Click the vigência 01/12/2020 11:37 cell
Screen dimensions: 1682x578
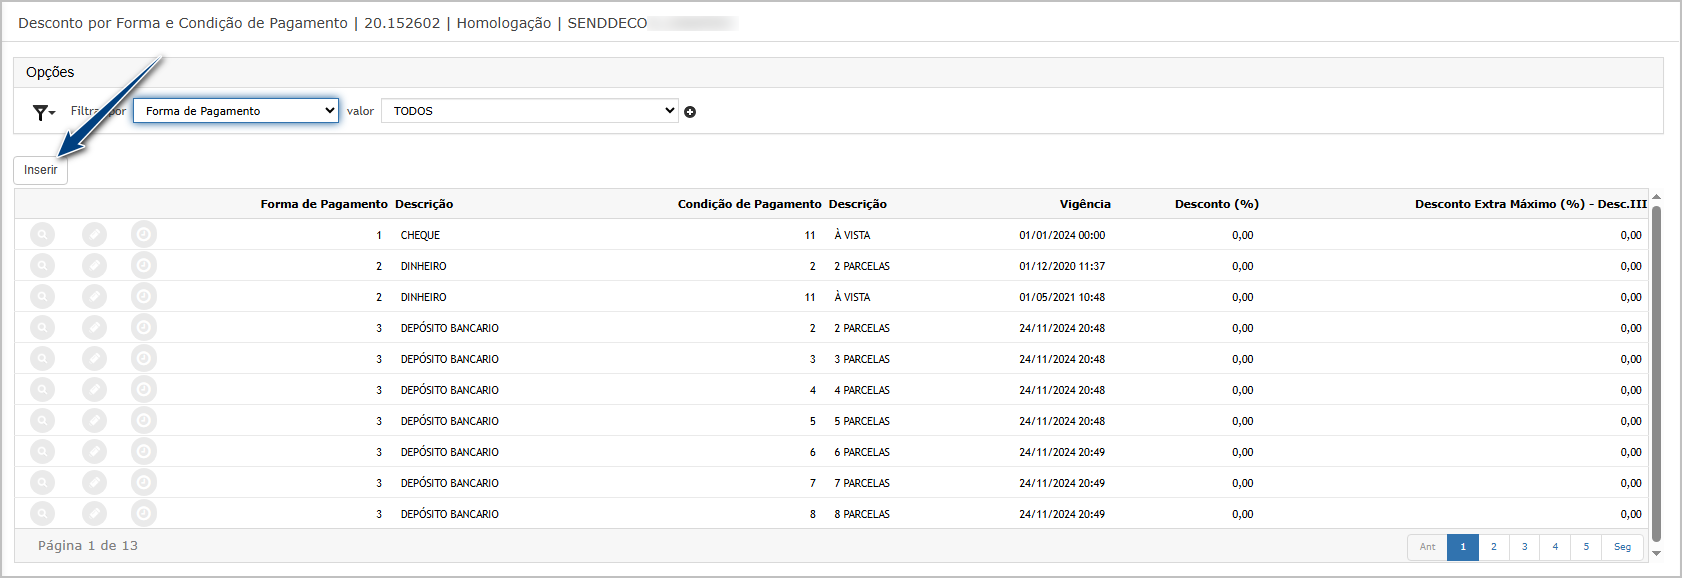[x=1062, y=266]
